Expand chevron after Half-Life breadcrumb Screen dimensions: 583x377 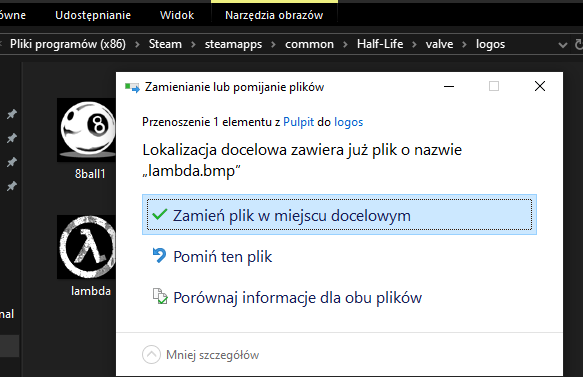pyautogui.click(x=414, y=45)
